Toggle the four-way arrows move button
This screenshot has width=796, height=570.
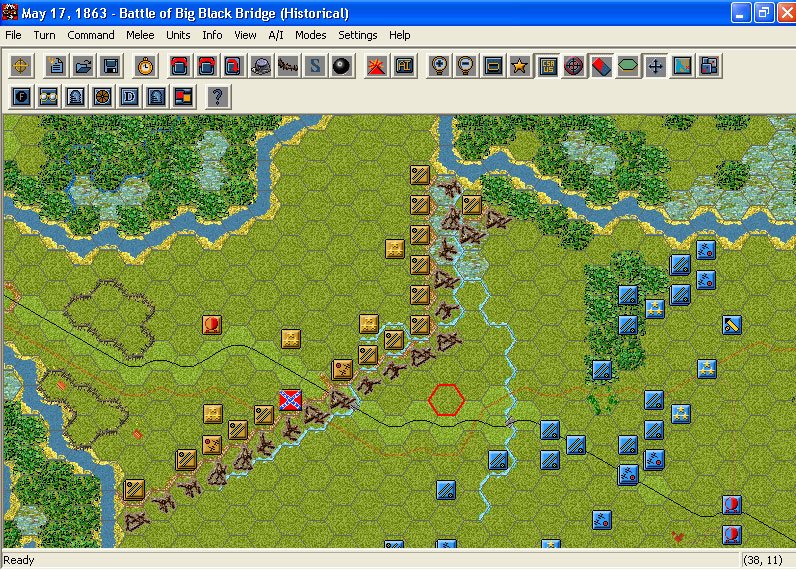[x=655, y=67]
